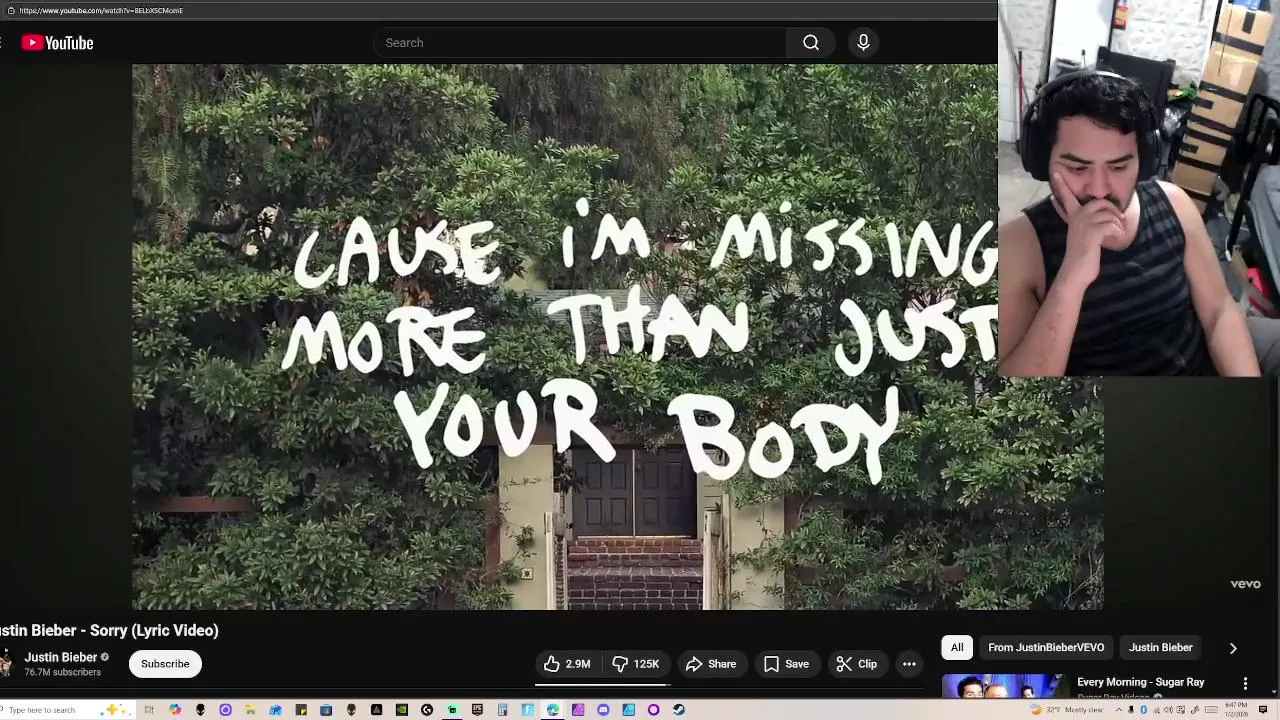Open the Share dialog

pos(711,664)
